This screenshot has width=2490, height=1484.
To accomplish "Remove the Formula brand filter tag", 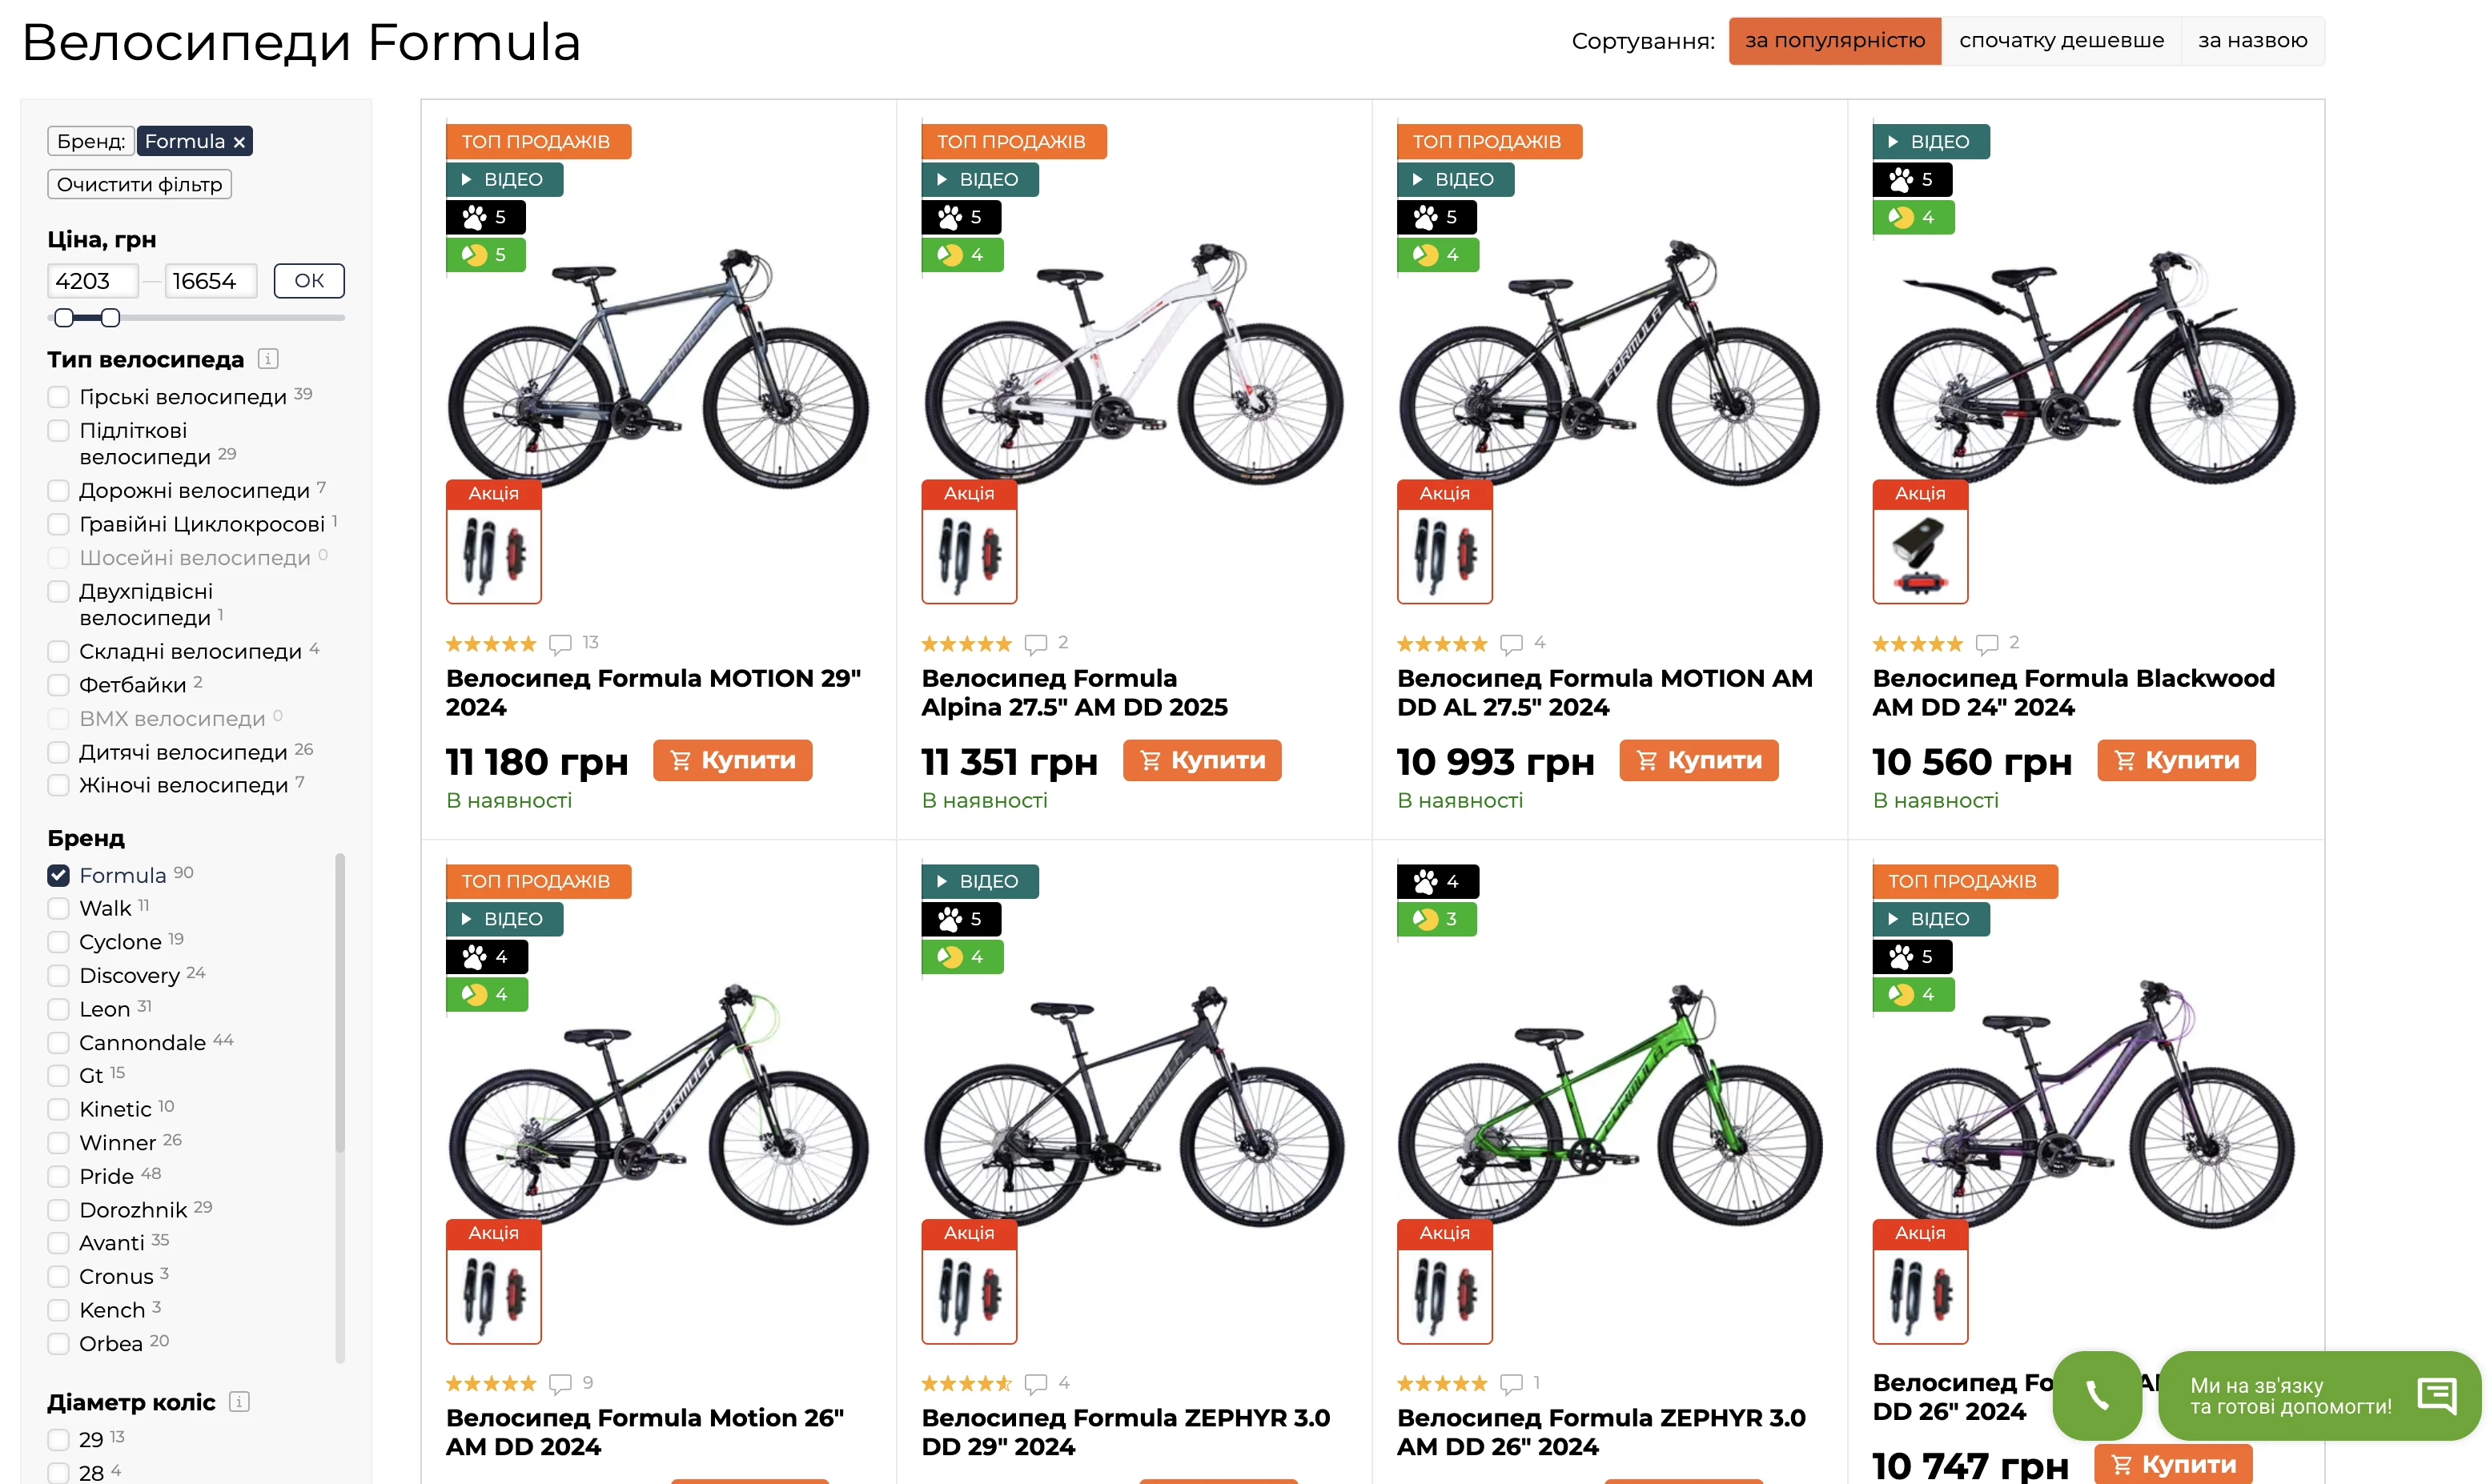I will [239, 142].
